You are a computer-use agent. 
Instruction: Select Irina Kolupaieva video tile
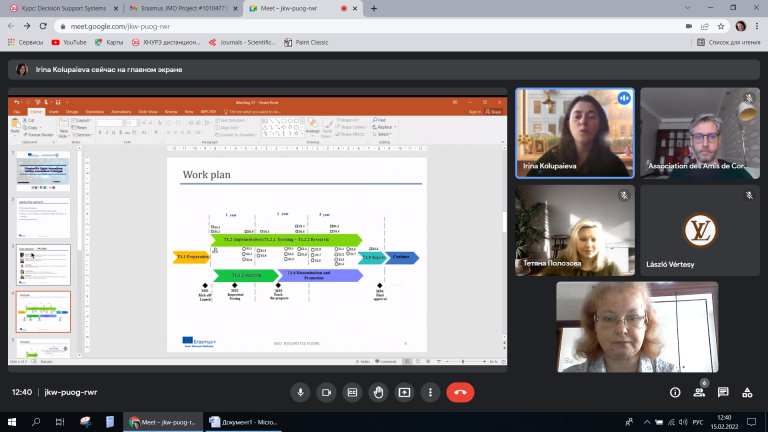pyautogui.click(x=575, y=133)
